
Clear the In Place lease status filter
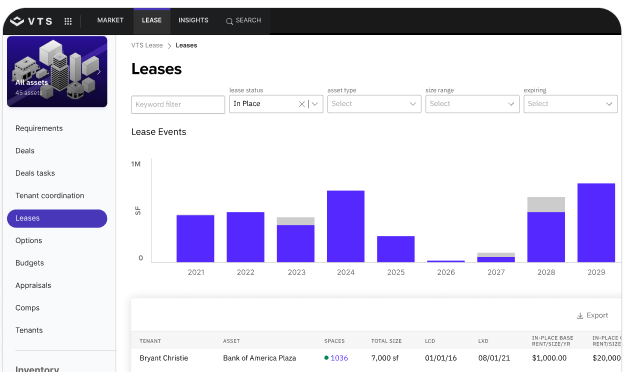pos(302,104)
